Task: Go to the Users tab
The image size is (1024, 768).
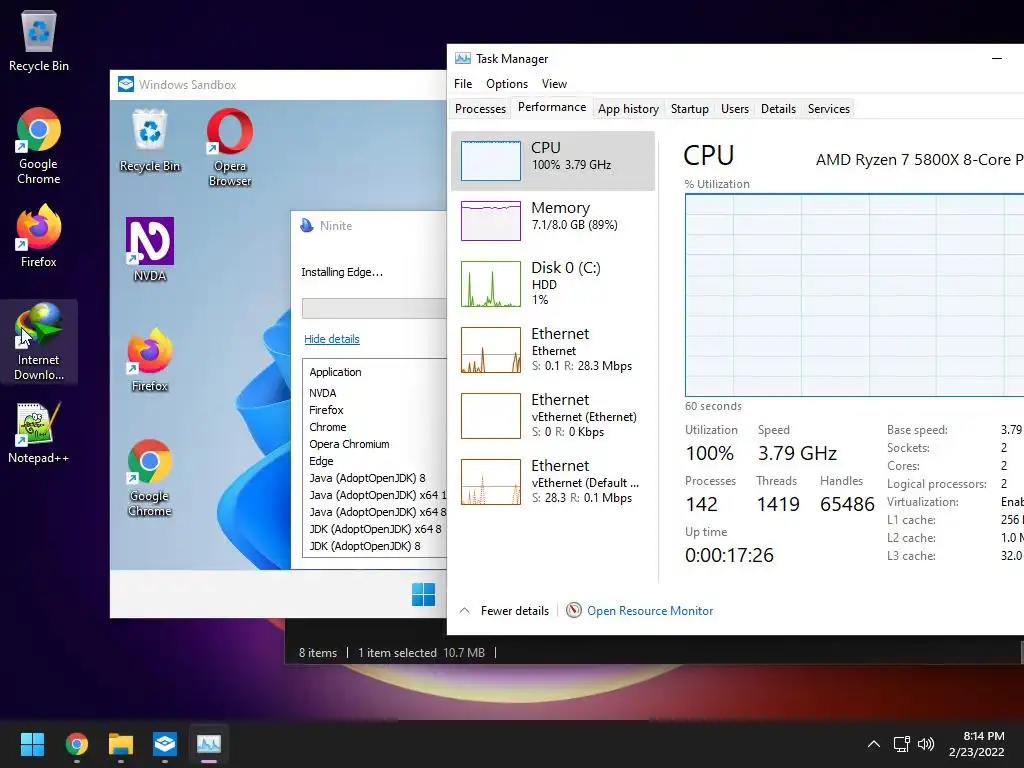Action: click(735, 108)
